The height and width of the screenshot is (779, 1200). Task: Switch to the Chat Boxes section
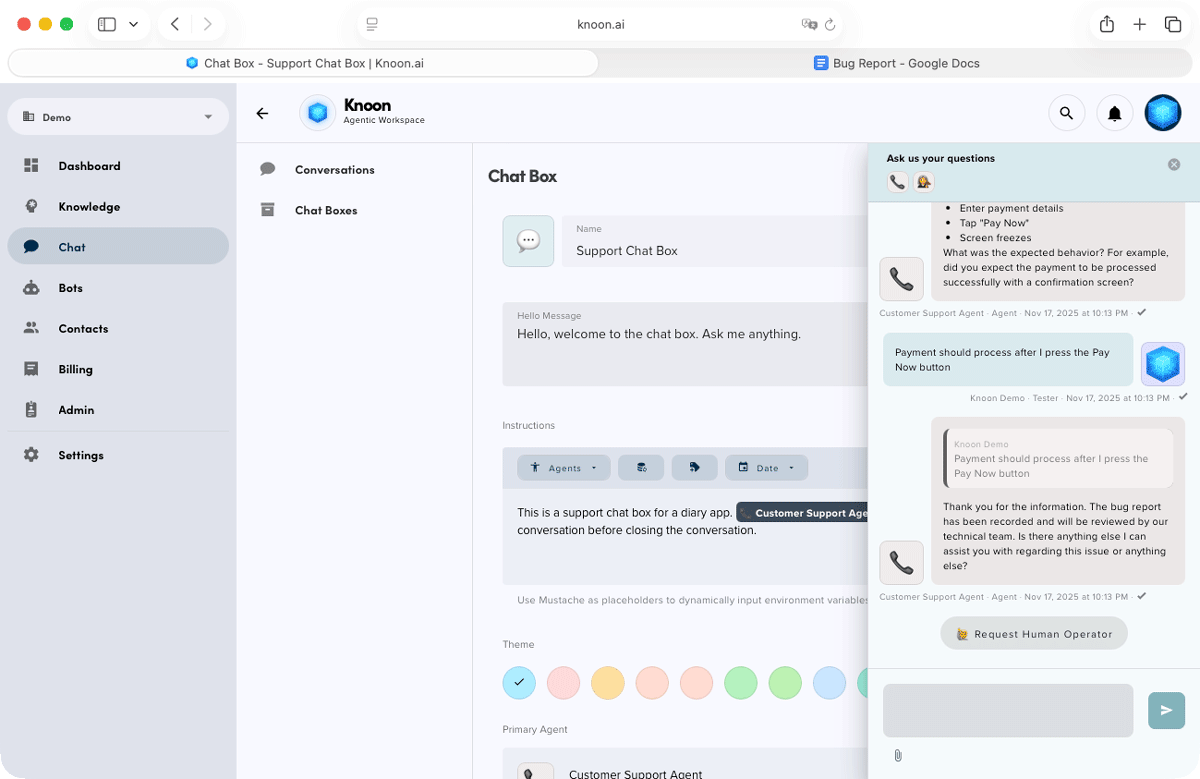click(325, 210)
